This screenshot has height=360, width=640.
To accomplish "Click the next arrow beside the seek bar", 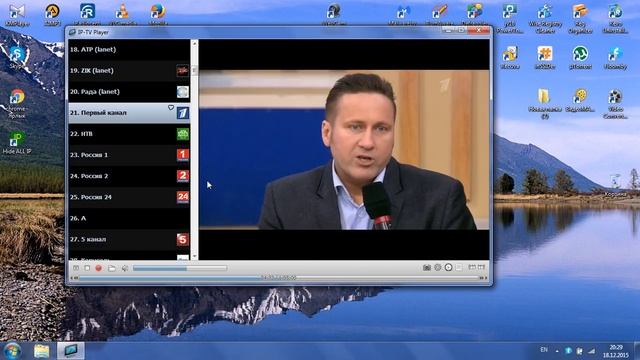I will click(483, 278).
